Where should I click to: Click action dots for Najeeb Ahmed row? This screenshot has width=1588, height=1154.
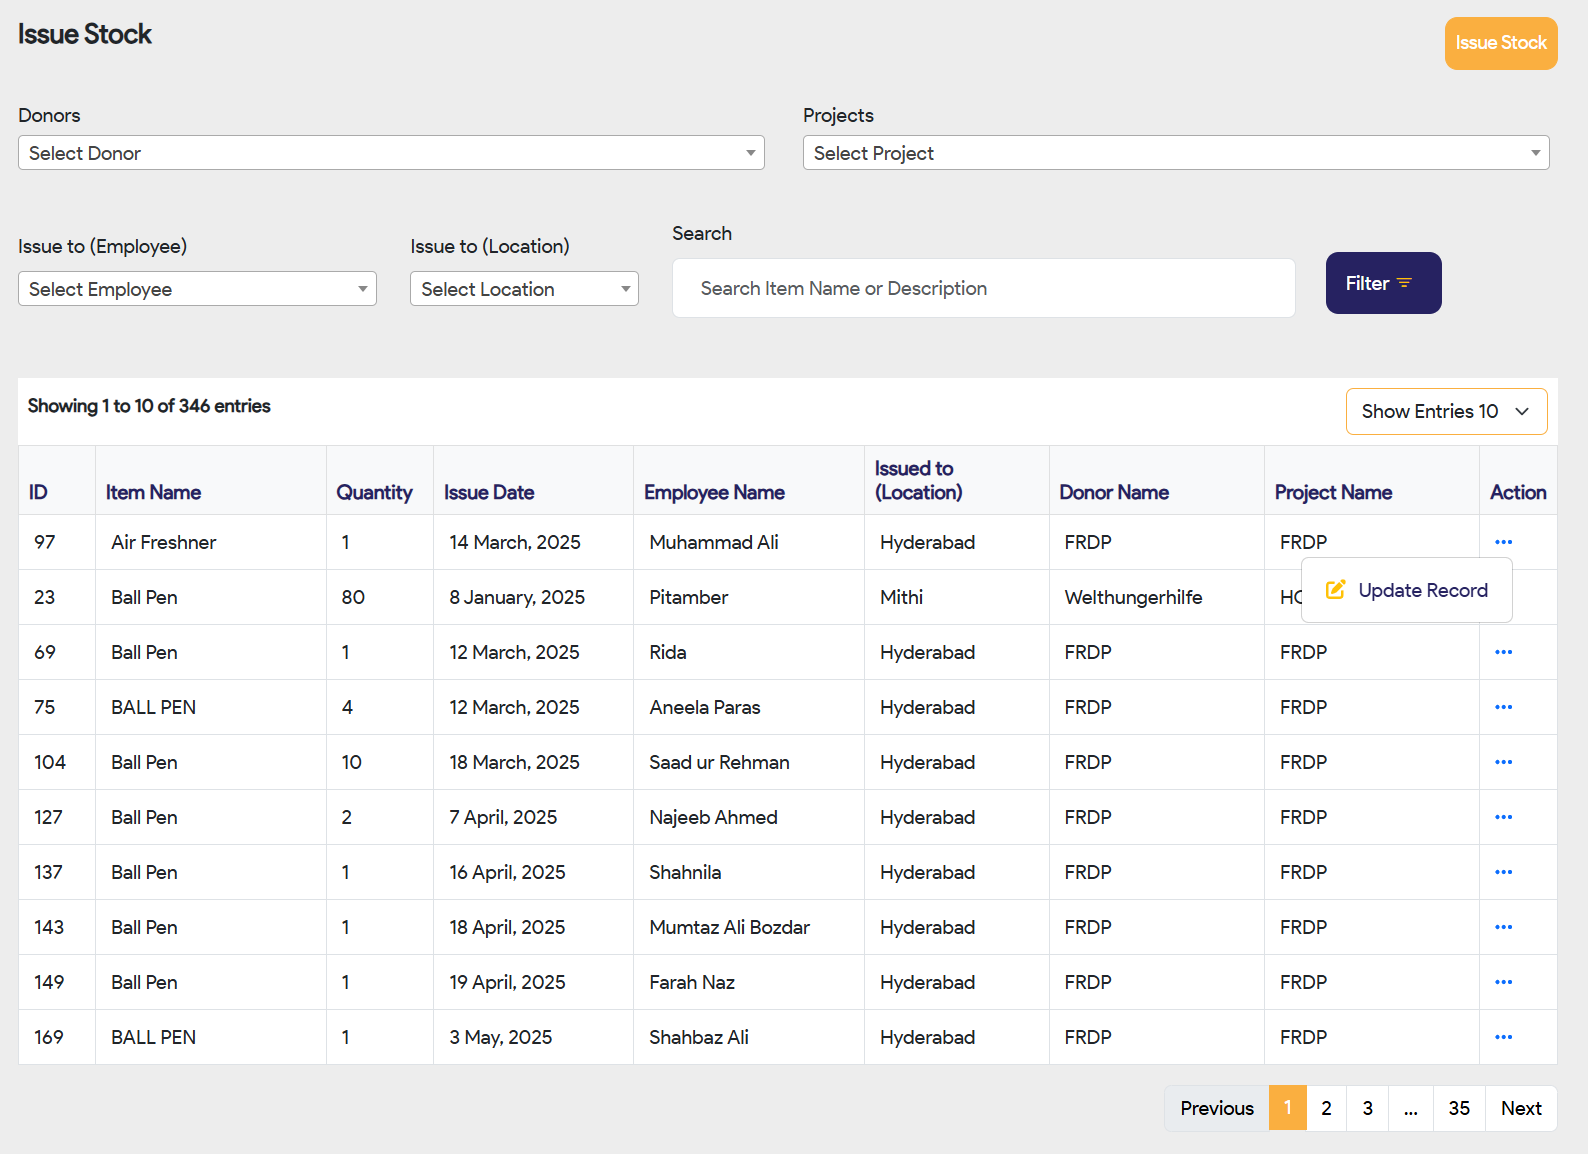pos(1503,817)
